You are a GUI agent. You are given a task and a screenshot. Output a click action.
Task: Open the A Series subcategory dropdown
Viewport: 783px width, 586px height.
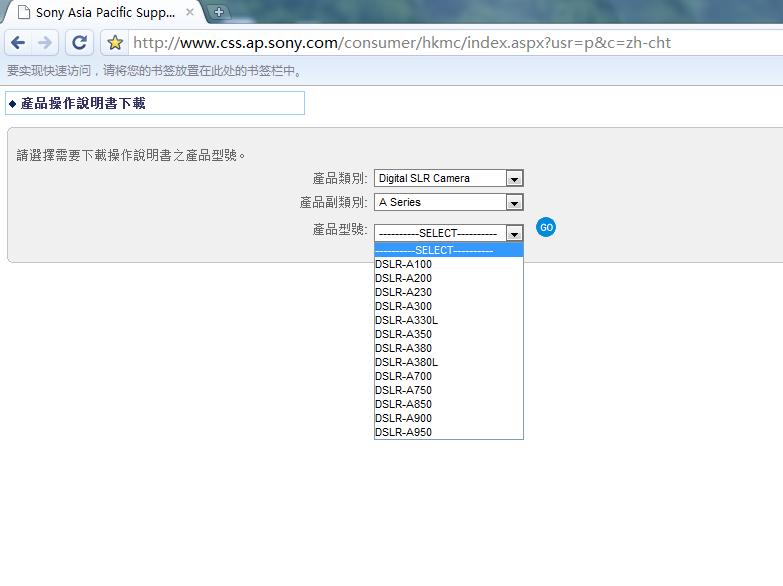point(448,202)
